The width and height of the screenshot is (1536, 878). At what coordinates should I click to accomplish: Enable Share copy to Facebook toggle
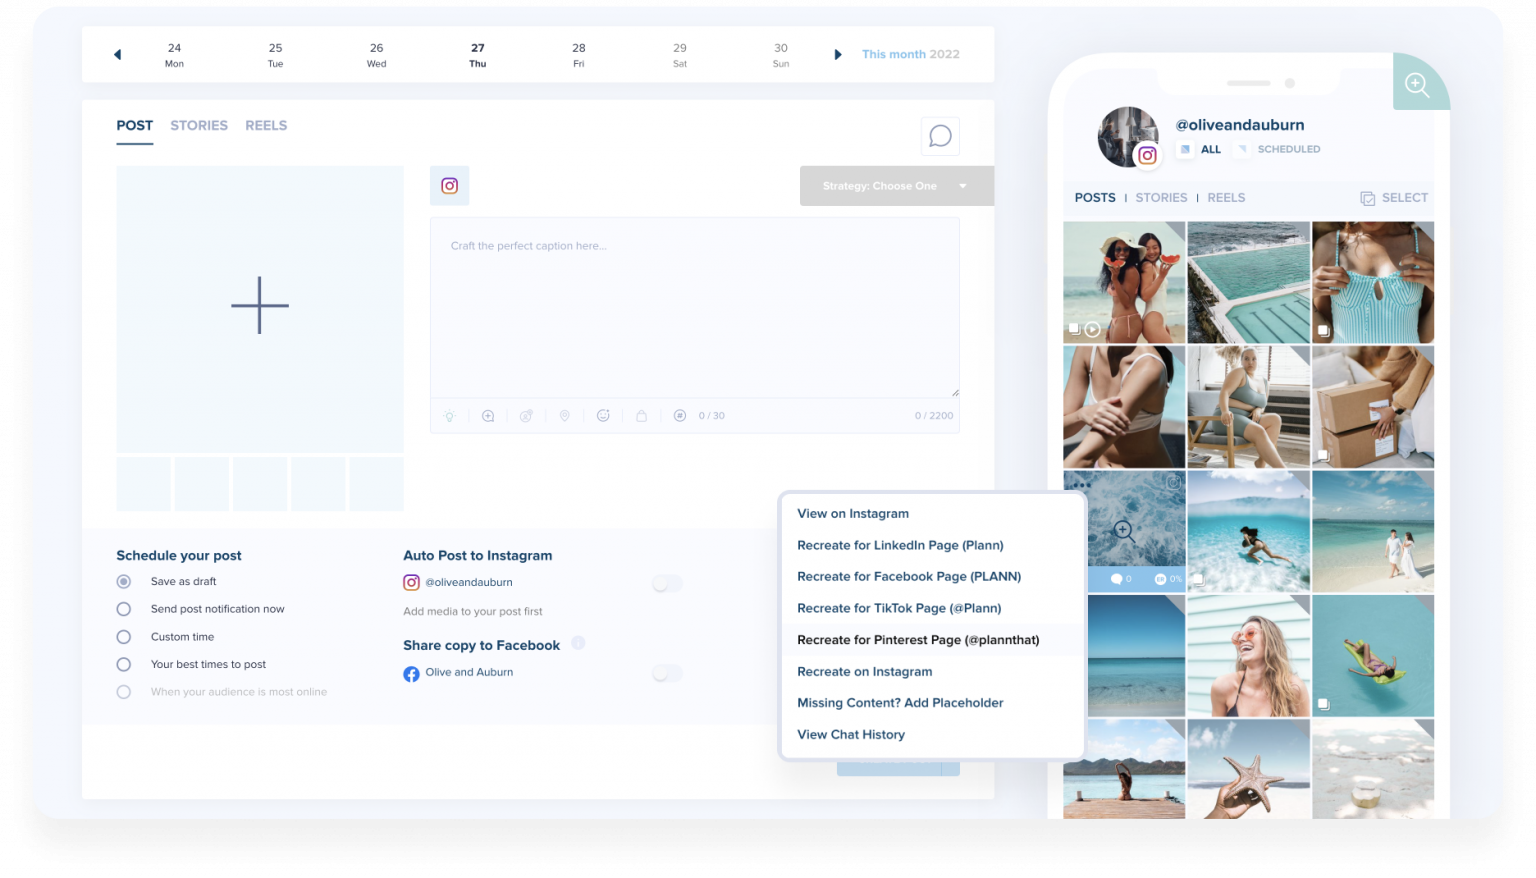click(667, 673)
